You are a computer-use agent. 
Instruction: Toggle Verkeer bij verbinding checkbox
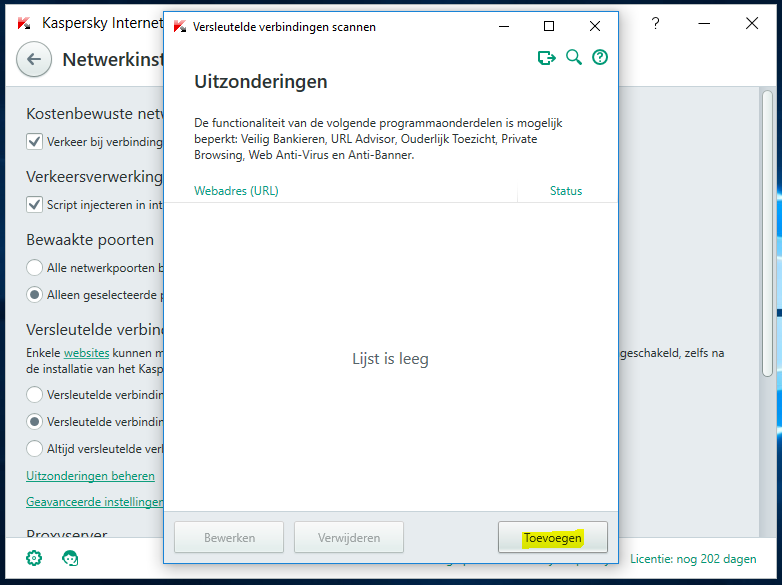point(34,142)
